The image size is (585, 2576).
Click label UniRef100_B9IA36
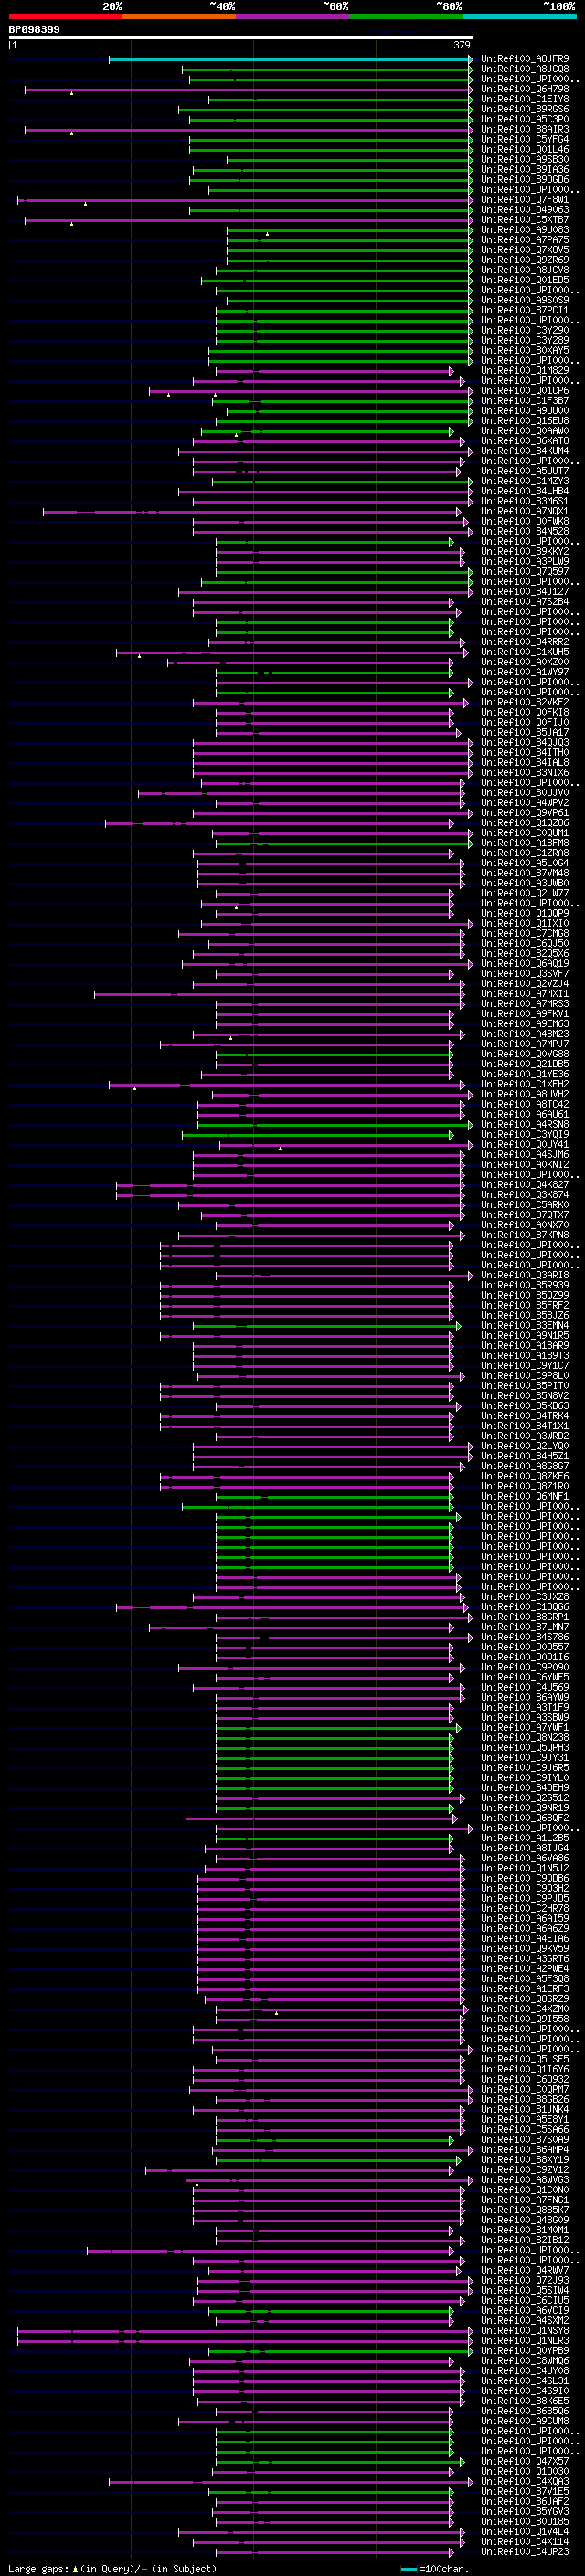pos(525,169)
